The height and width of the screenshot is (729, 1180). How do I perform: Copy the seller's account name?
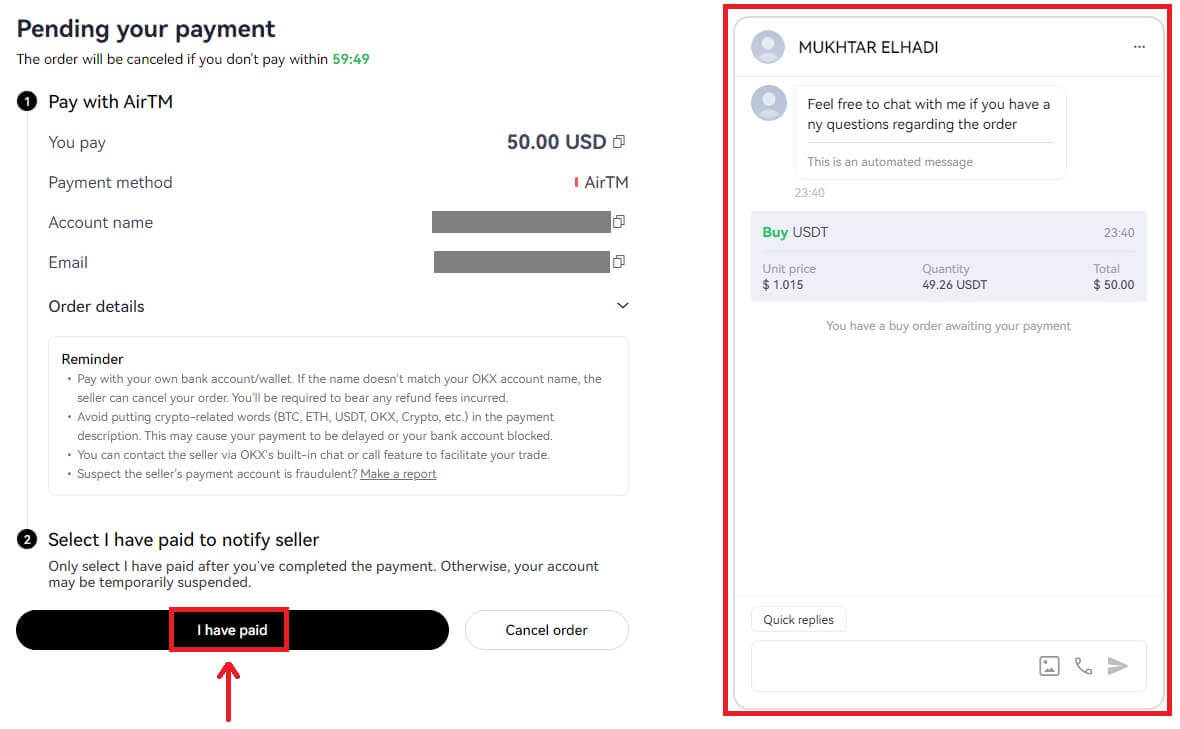point(618,222)
